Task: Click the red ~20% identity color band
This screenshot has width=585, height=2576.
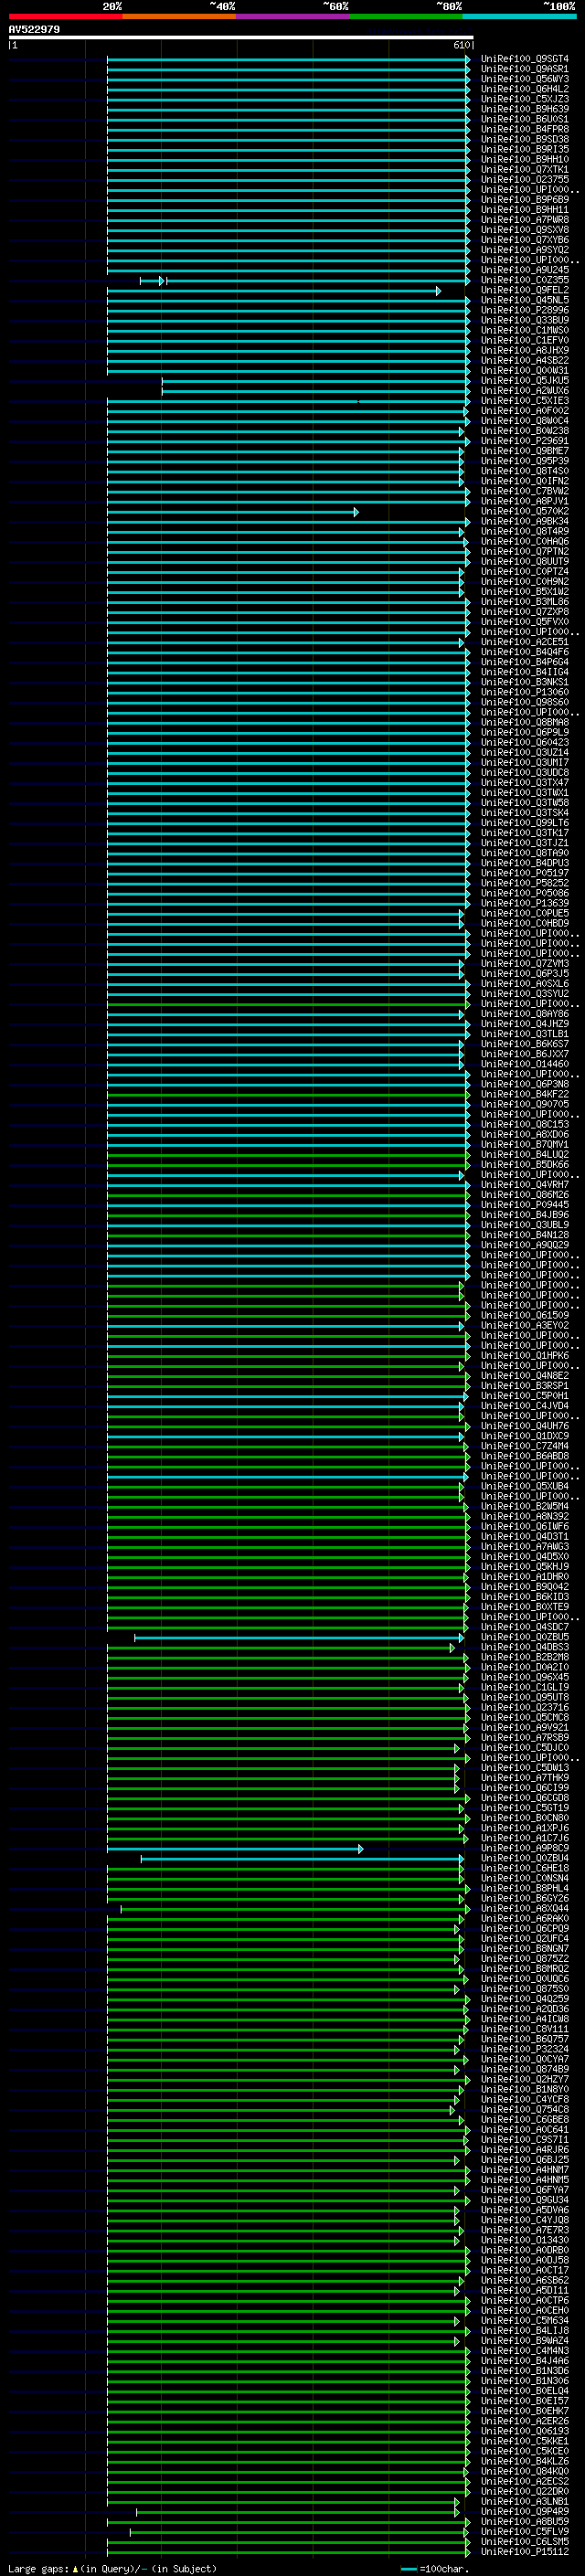Action: click(x=65, y=16)
